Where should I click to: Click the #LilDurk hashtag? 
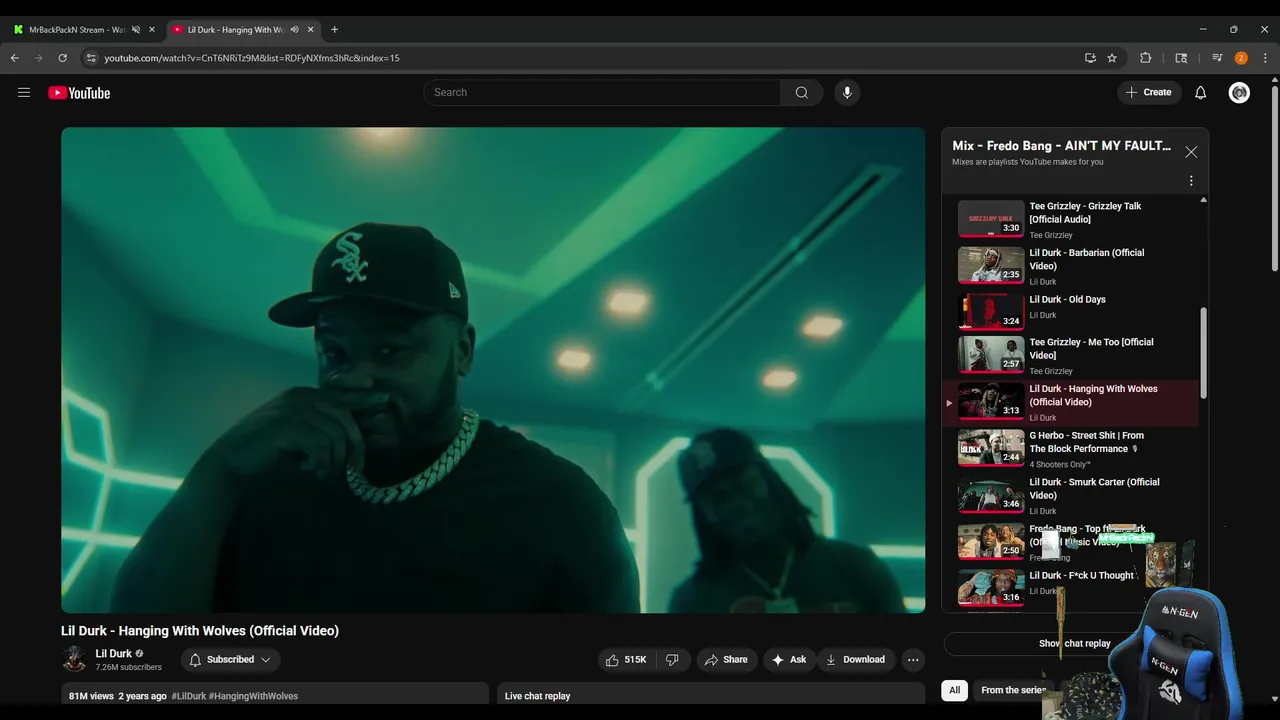click(x=189, y=696)
